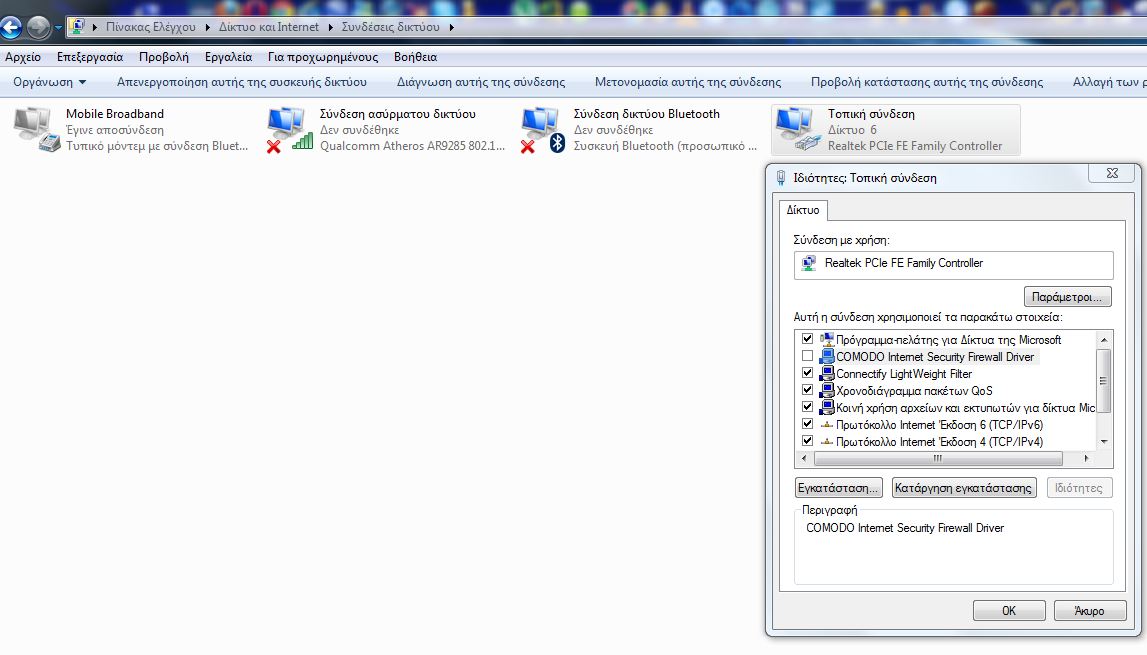1147x655 pixels.
Task: Open the Προβολή menu
Action: 164,57
